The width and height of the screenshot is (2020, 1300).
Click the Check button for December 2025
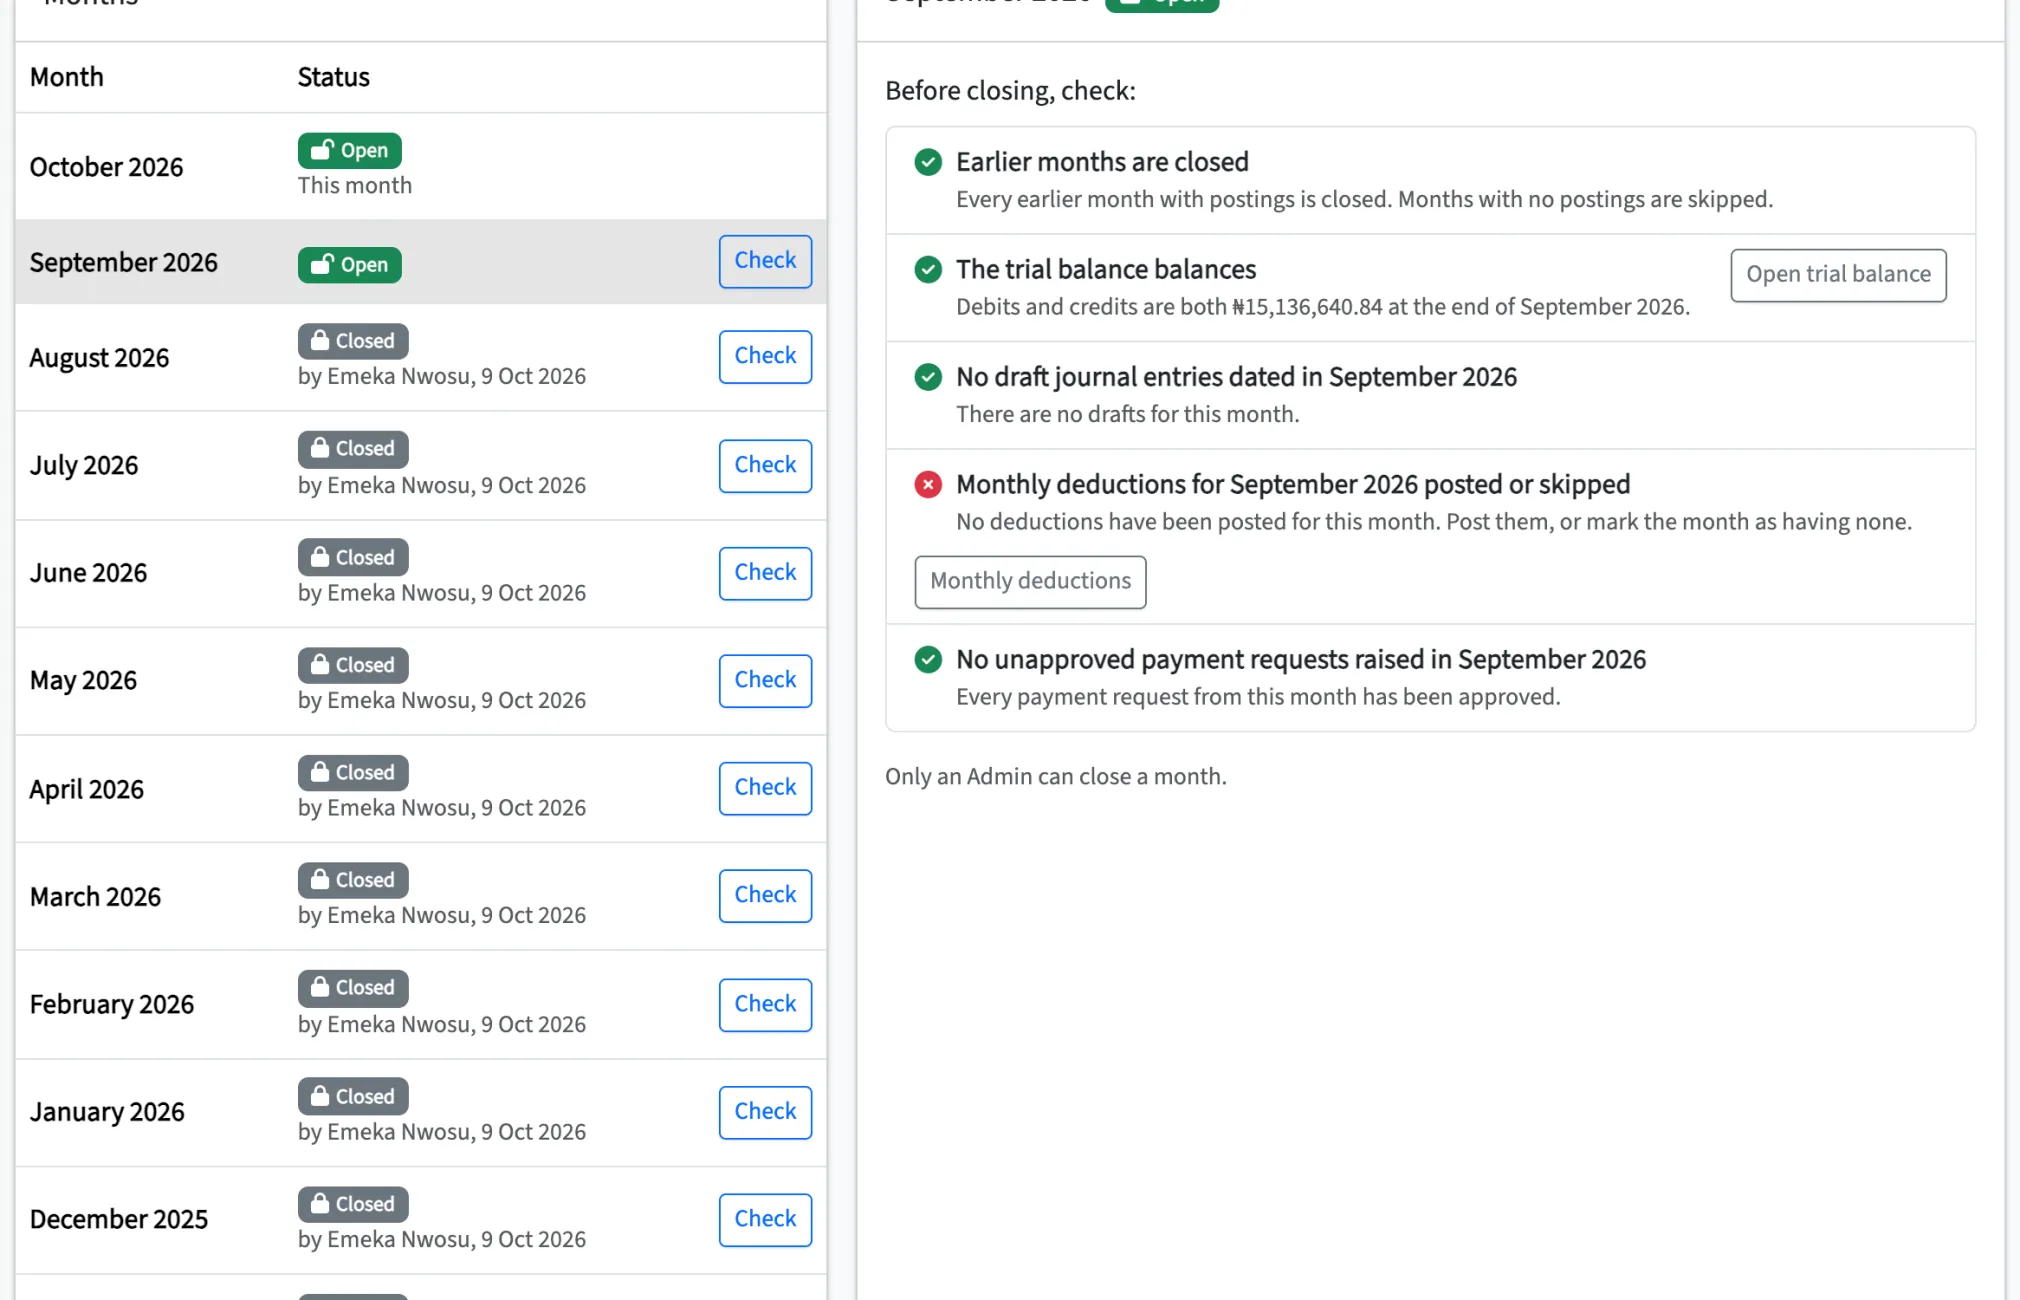[x=765, y=1219]
